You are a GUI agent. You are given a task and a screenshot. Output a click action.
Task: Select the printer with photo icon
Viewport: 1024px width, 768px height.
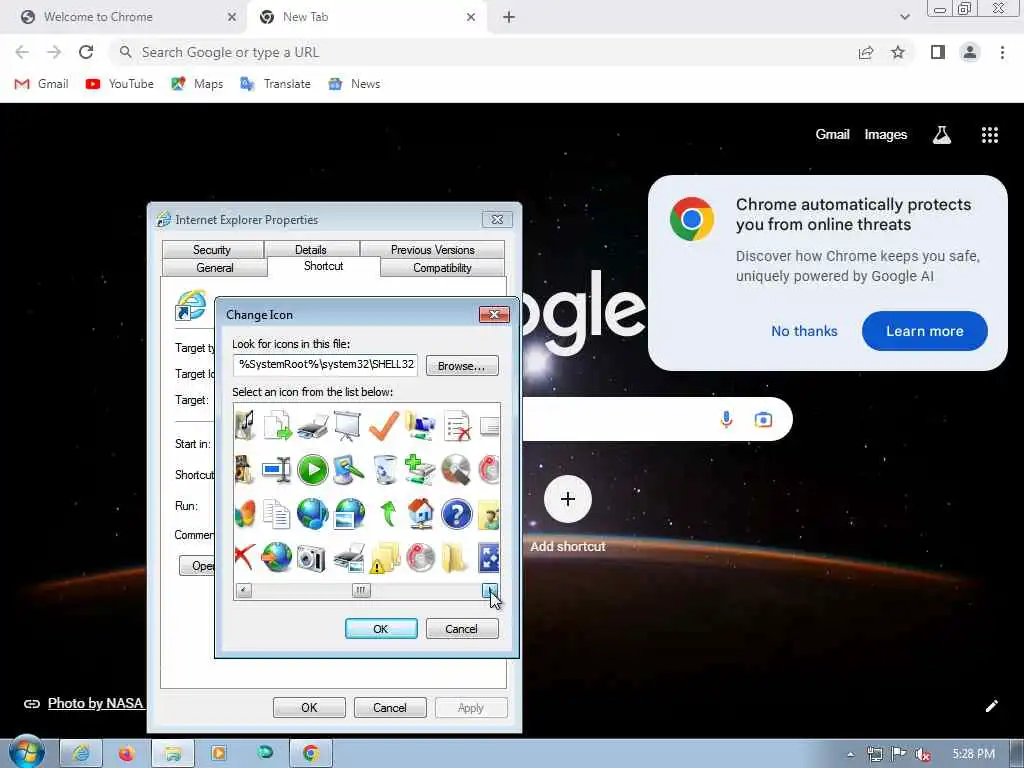349,558
